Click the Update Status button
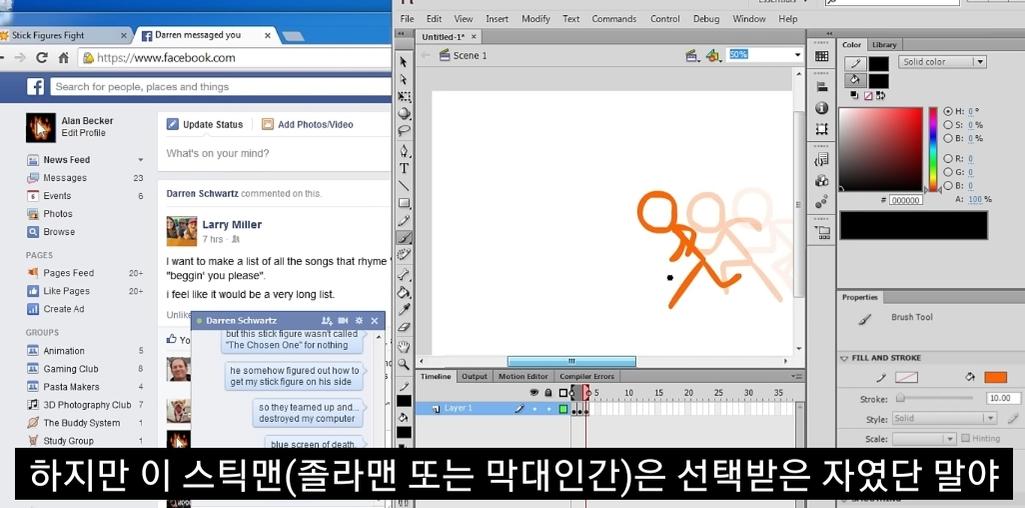This screenshot has width=1025, height=508. point(205,124)
